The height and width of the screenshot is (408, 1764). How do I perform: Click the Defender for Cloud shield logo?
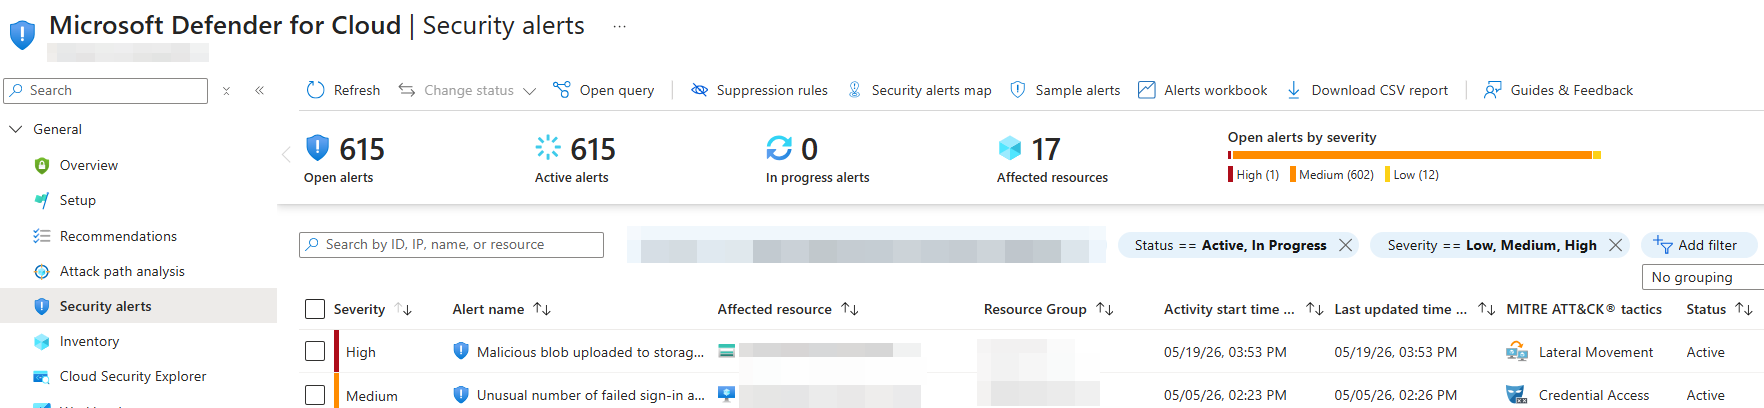click(x=22, y=34)
